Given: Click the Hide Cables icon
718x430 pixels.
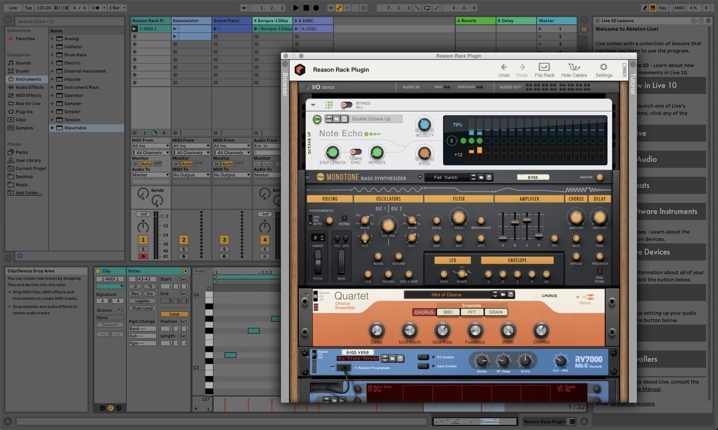Looking at the screenshot, I should coord(574,67).
